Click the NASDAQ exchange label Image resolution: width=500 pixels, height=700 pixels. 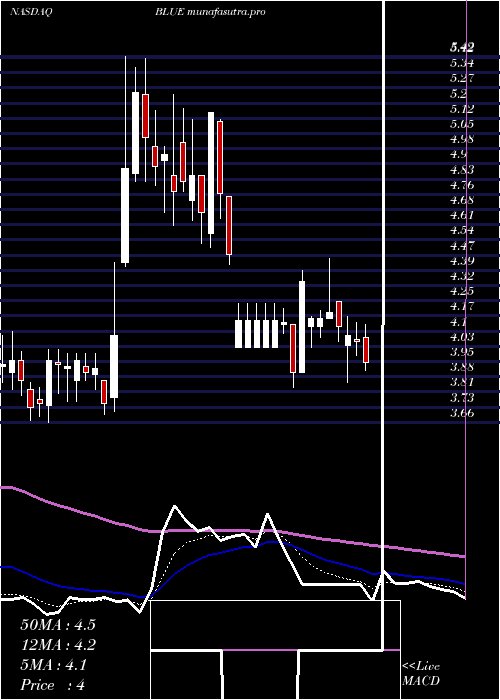tap(31, 12)
